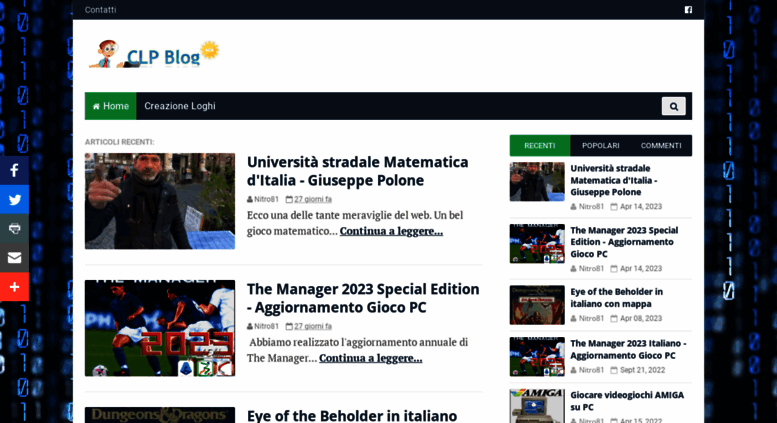
Task: Click the search magnifier button
Action: point(673,106)
